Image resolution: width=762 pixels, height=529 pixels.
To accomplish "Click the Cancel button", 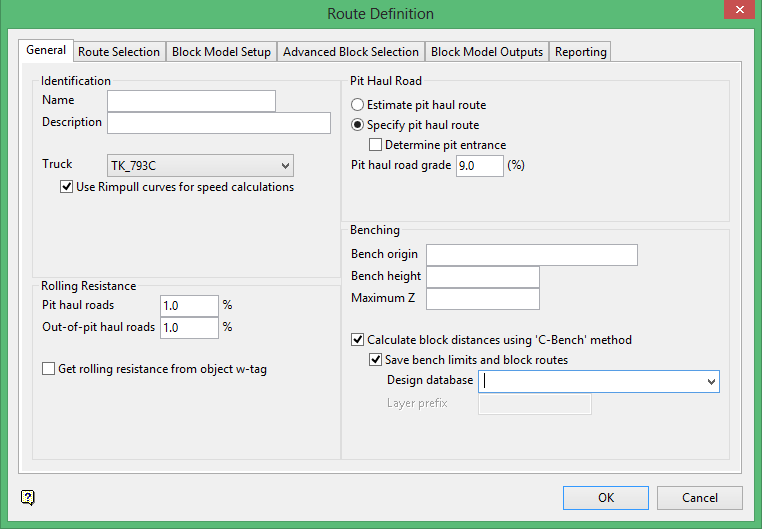I will pyautogui.click(x=700, y=498).
